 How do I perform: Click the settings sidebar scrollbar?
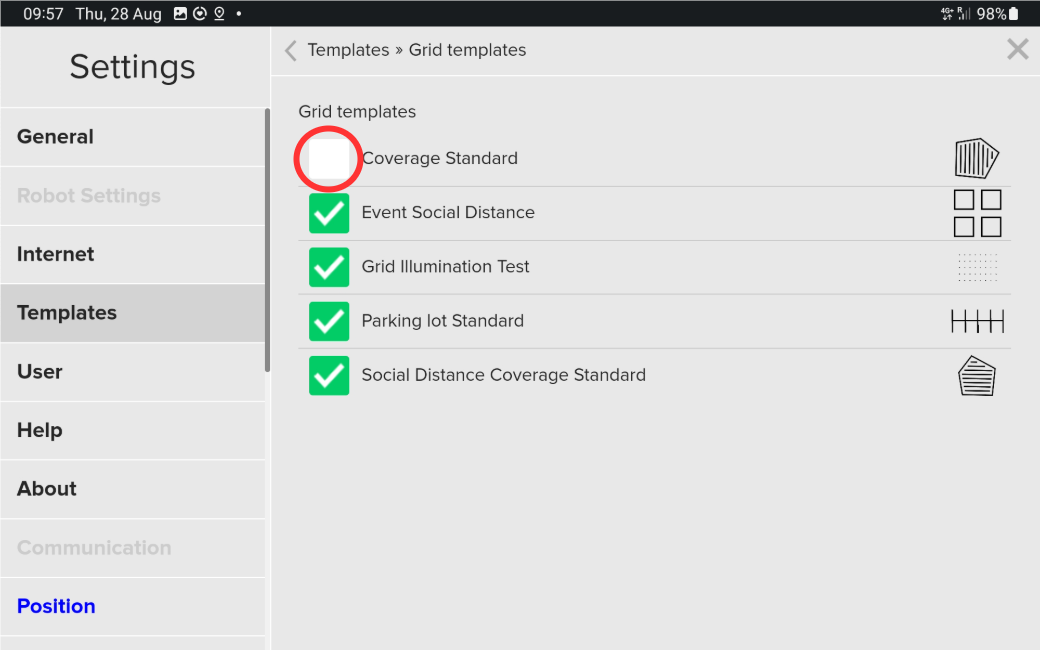(x=267, y=240)
